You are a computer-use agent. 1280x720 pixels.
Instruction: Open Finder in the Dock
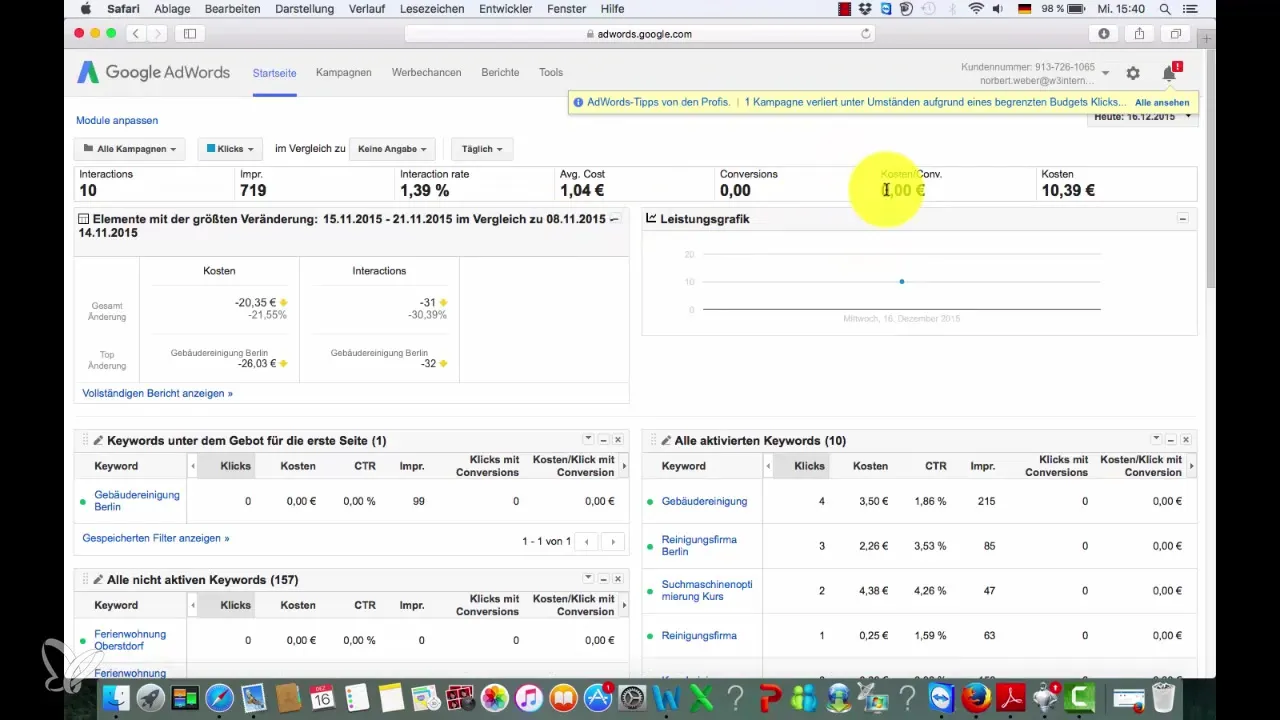coord(117,697)
